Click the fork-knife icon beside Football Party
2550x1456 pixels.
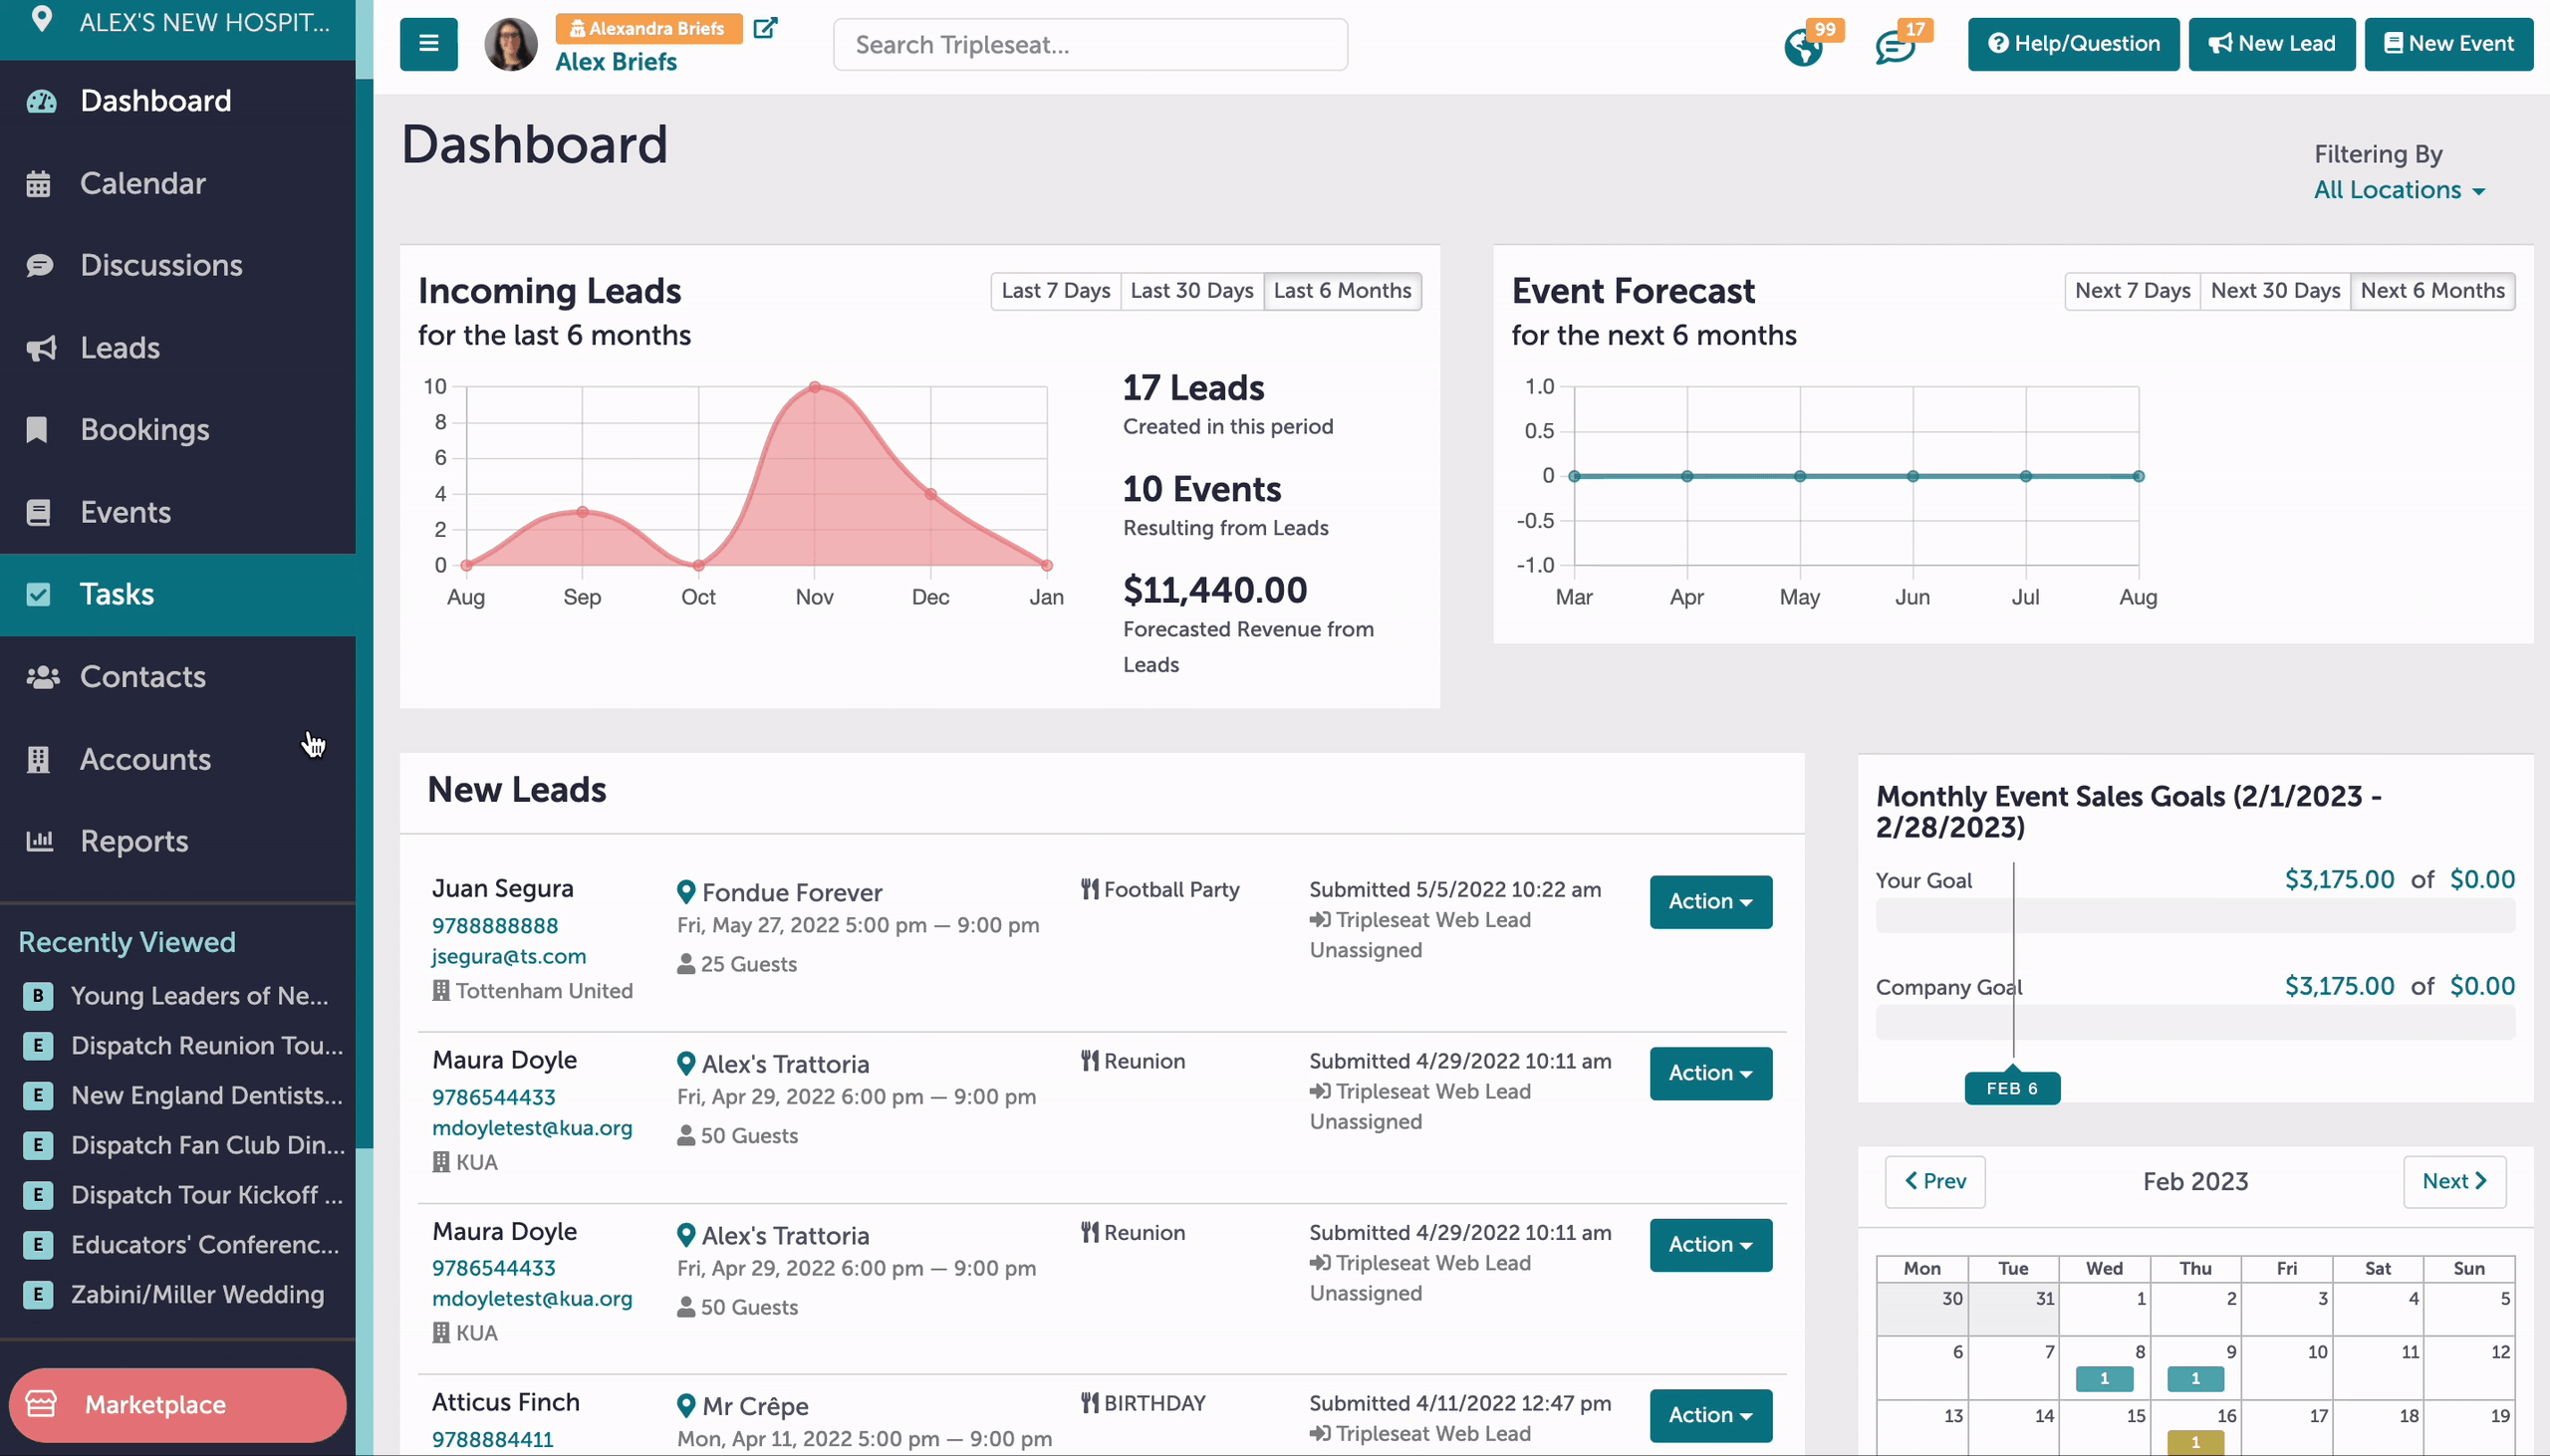click(x=1090, y=889)
